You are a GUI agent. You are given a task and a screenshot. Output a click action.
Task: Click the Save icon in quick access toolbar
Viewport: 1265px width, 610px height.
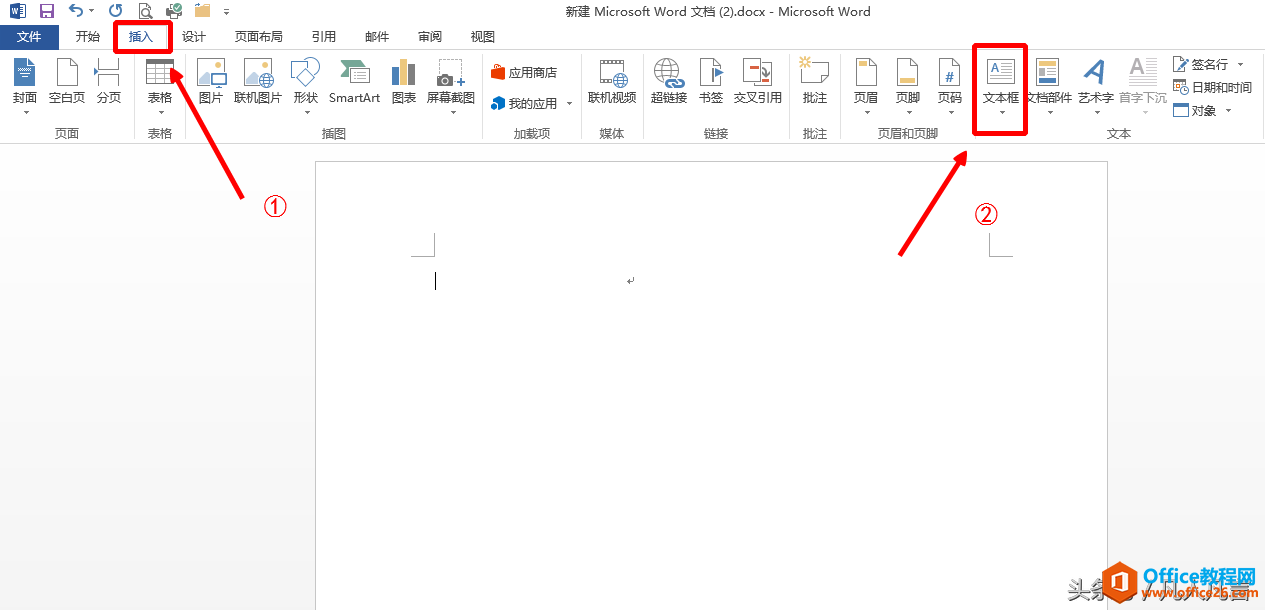click(x=46, y=11)
